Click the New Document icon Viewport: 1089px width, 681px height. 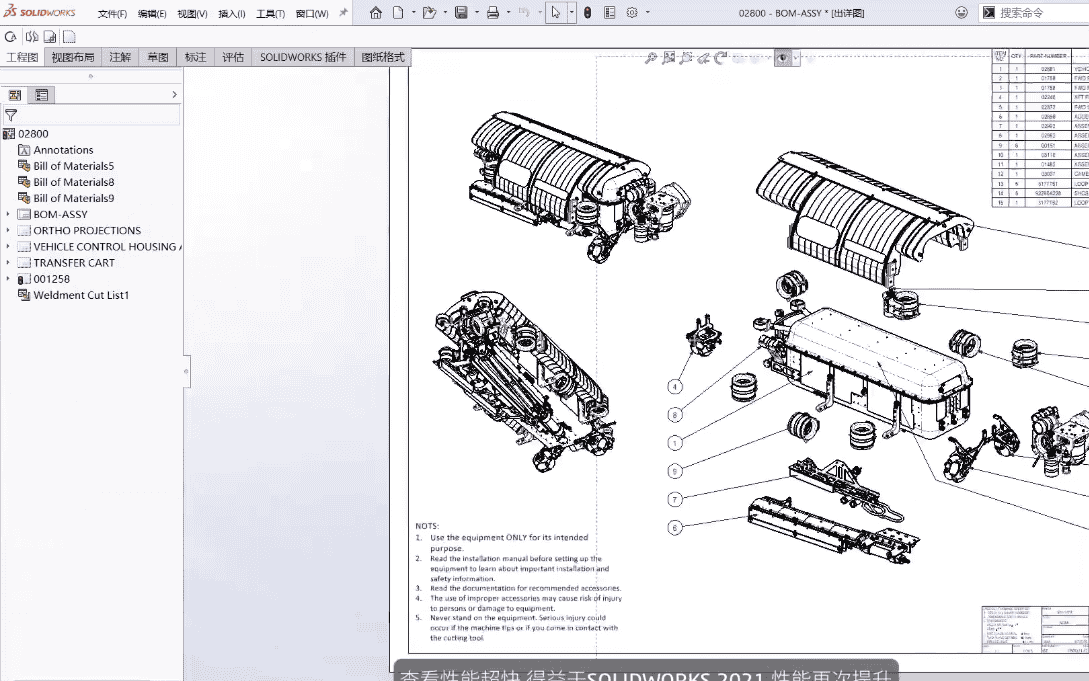pos(398,13)
